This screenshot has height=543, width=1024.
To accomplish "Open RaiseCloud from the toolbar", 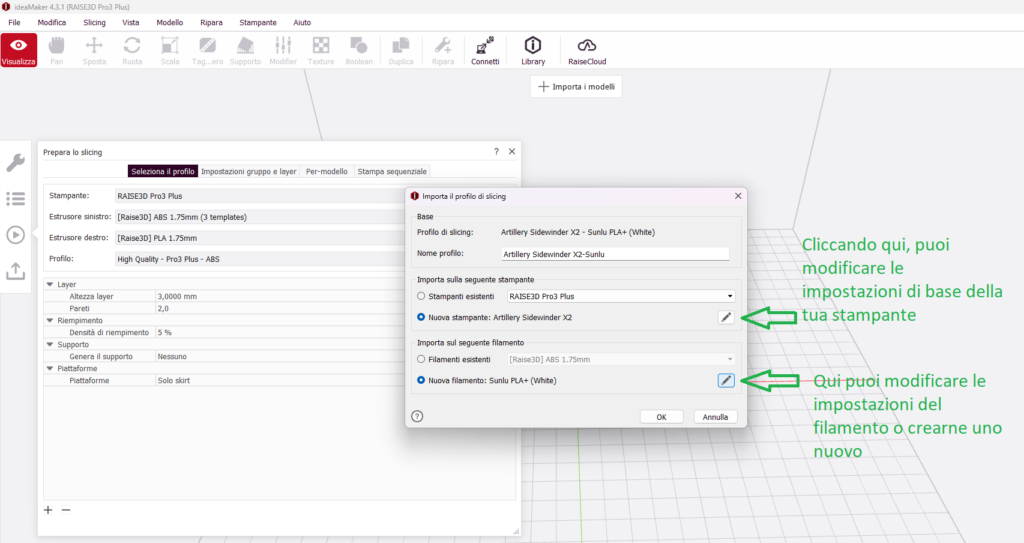I will point(587,50).
